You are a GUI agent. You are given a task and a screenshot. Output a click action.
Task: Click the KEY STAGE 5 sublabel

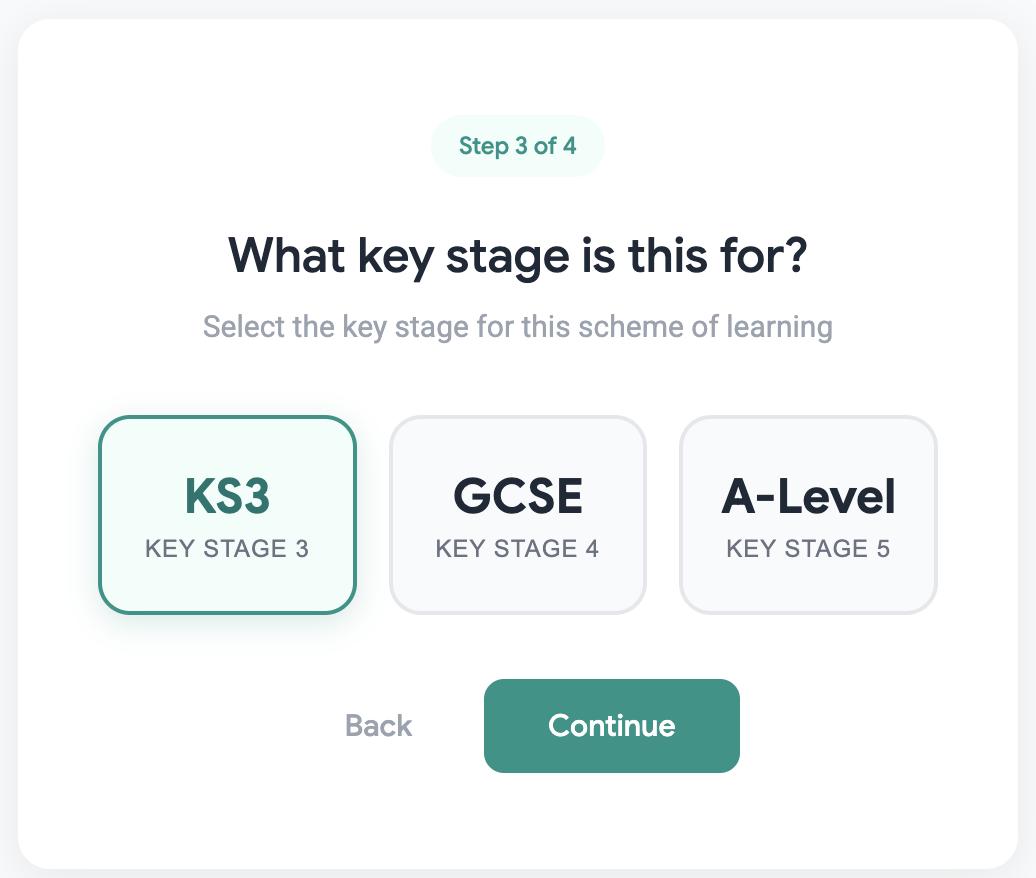pos(808,549)
